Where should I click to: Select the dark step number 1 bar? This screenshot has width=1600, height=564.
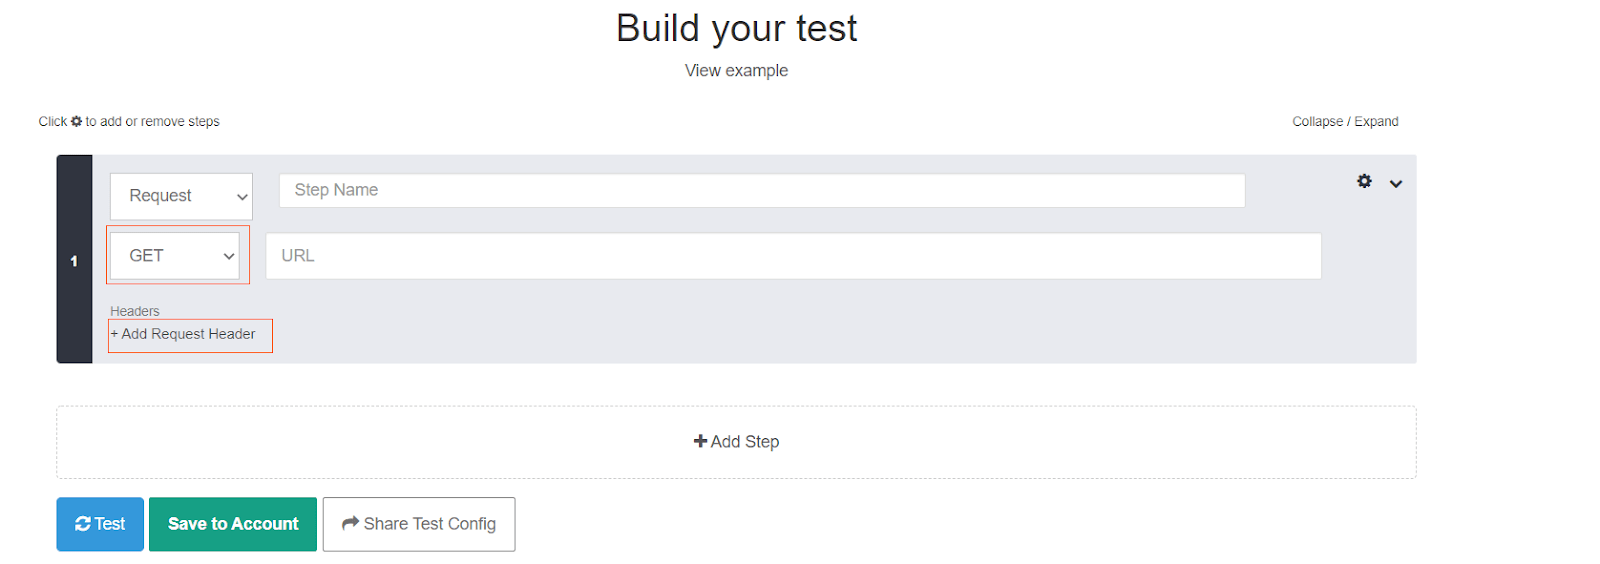[74, 259]
